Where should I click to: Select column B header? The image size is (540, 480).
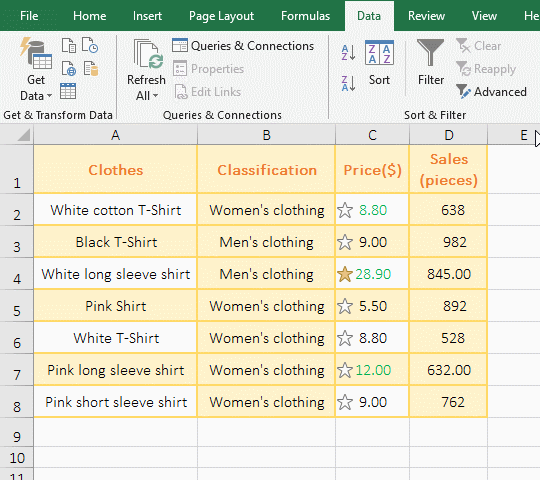[266, 135]
